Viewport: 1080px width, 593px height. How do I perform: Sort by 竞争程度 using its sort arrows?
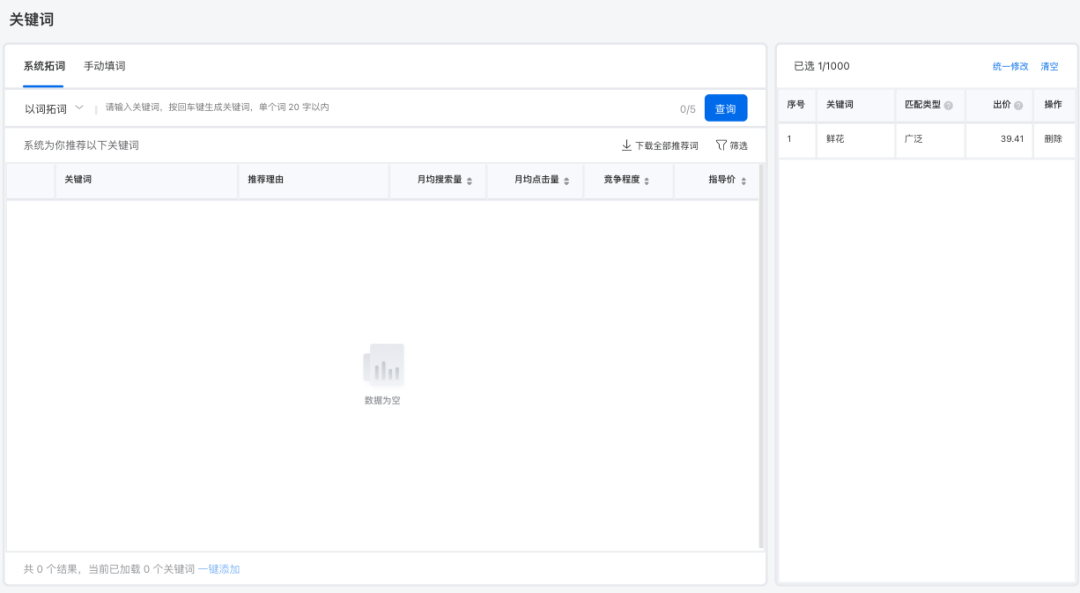click(646, 181)
